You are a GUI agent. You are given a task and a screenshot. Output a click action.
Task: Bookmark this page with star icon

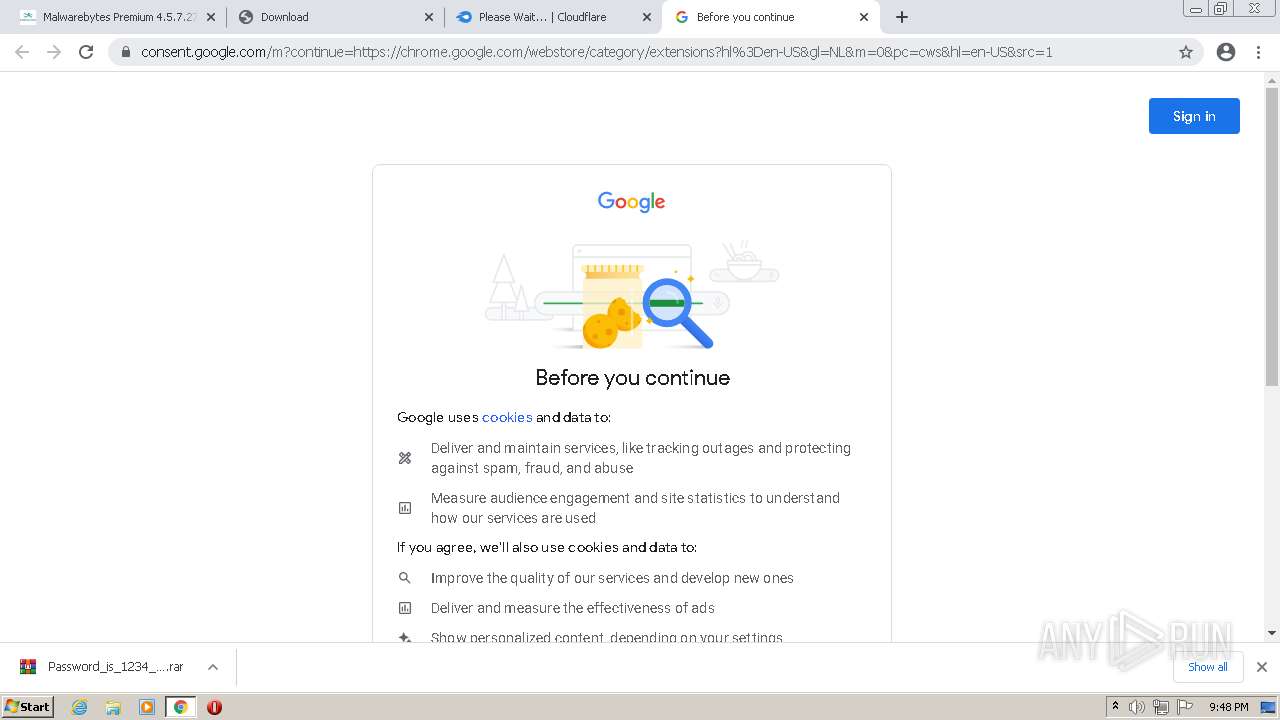[x=1186, y=52]
